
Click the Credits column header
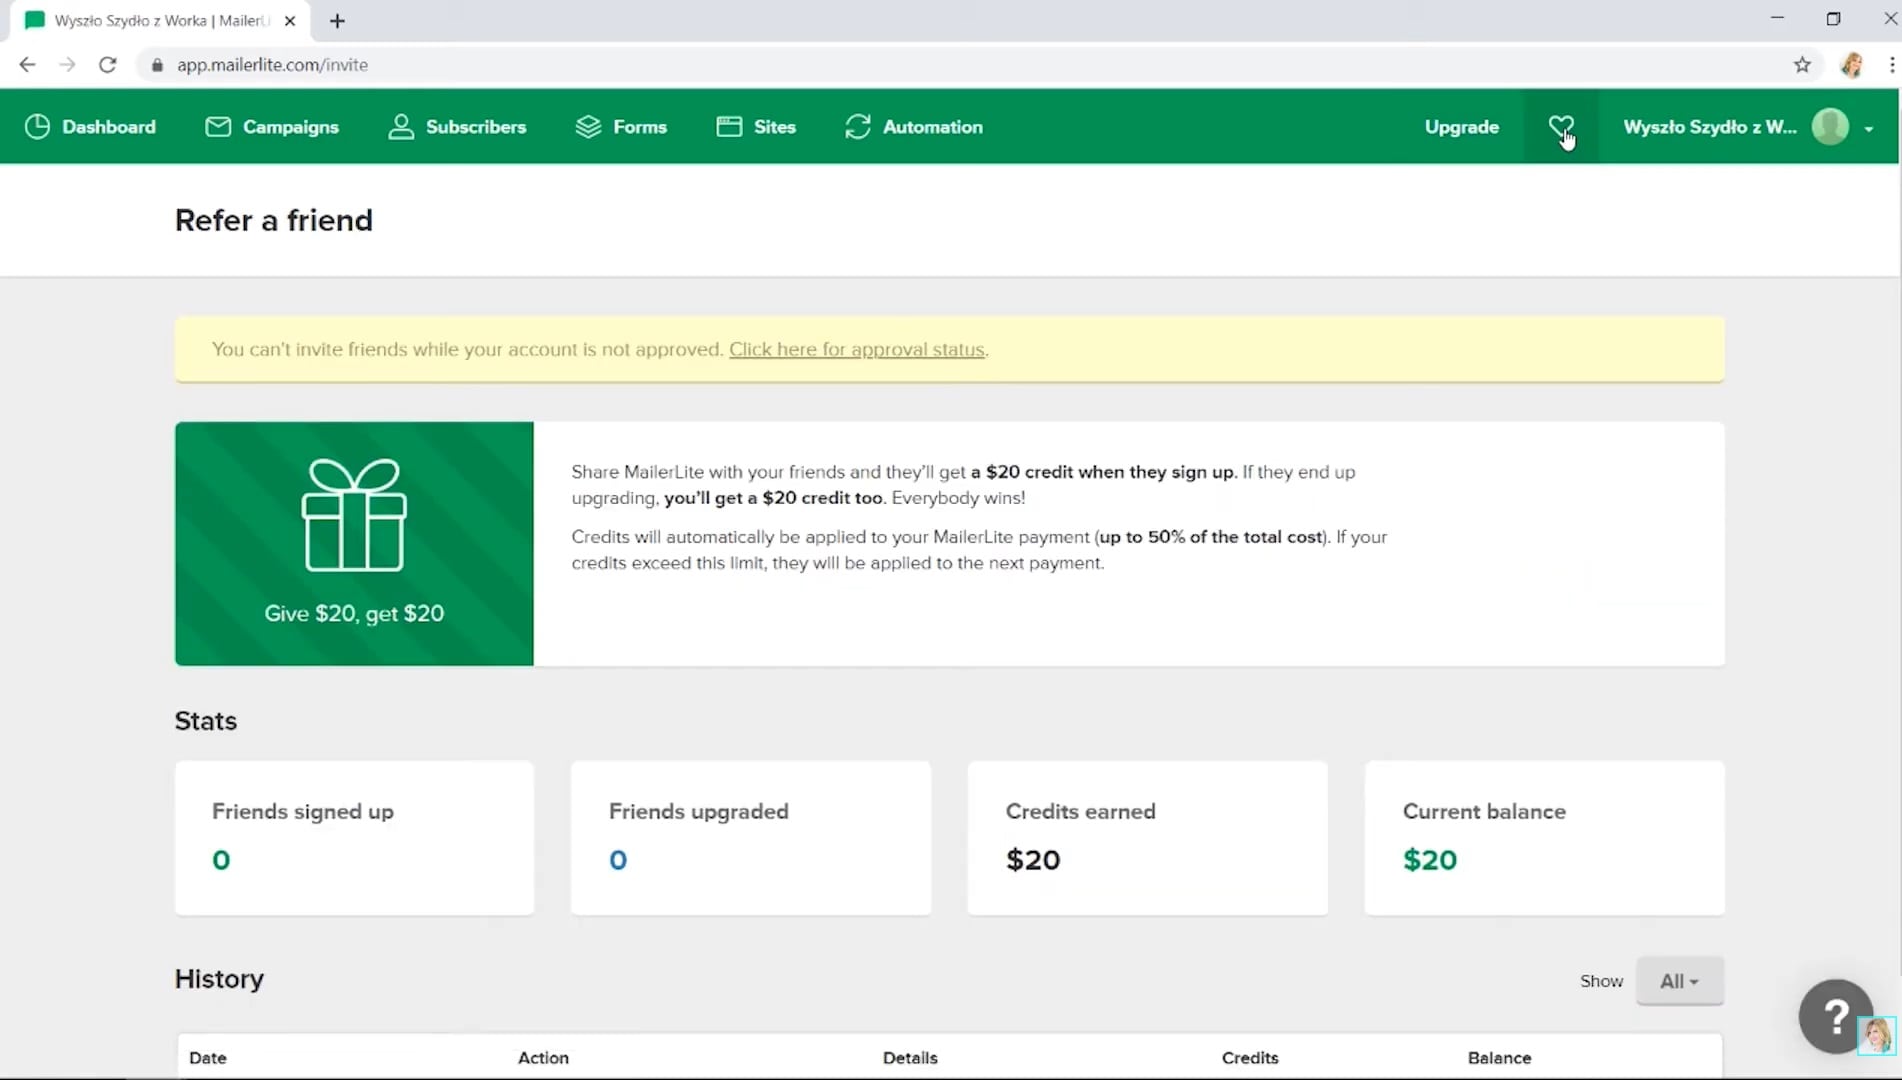pos(1250,1058)
